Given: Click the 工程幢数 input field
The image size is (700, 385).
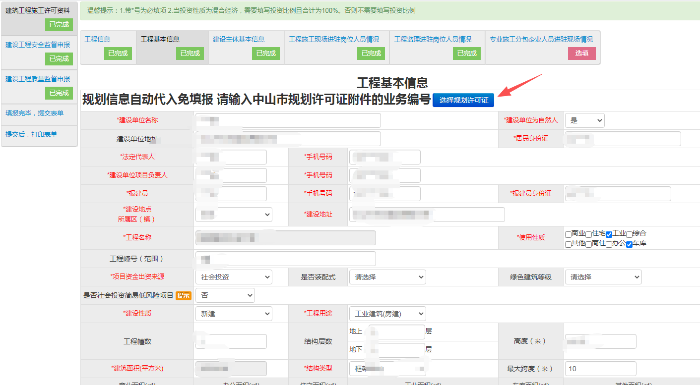Looking at the screenshot, I should [x=231, y=341].
